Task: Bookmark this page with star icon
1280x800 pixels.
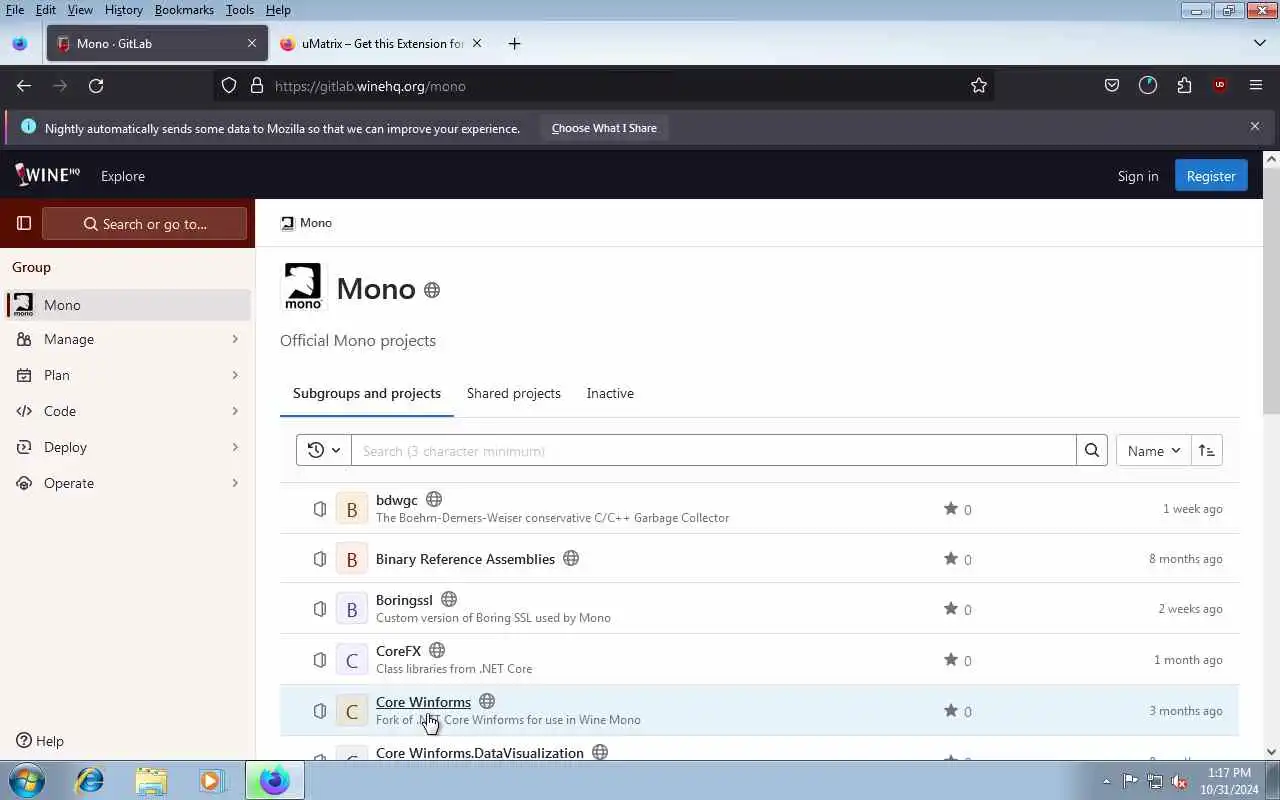Action: coord(979,86)
